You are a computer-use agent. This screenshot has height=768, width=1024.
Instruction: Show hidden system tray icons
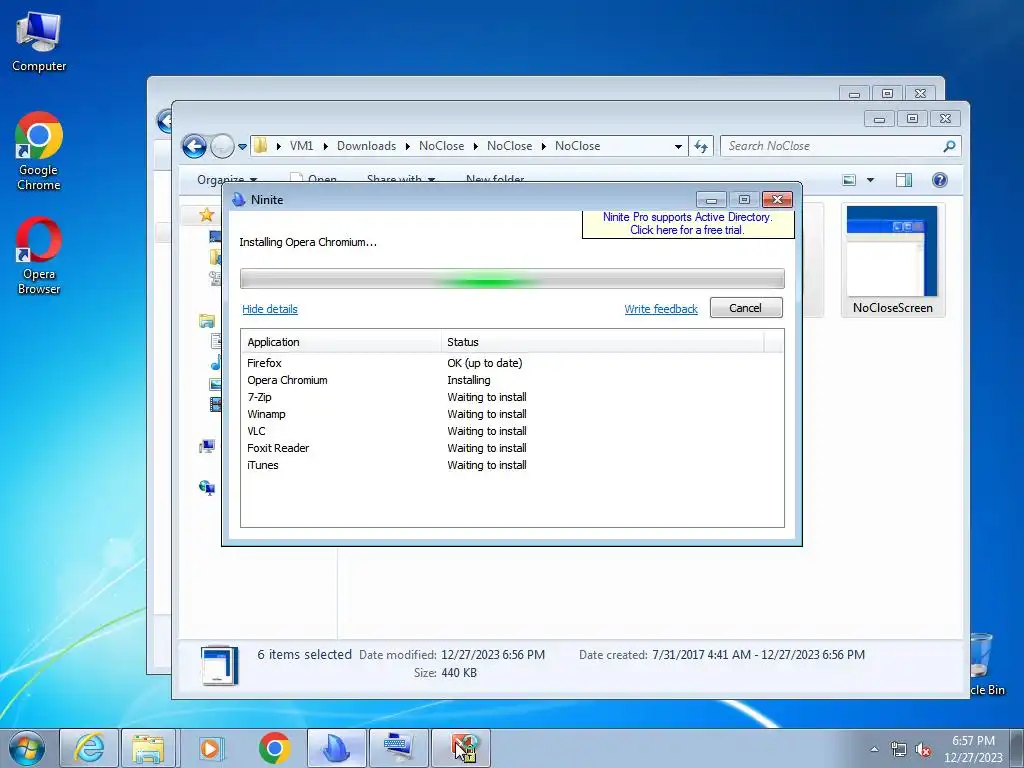[x=874, y=749]
